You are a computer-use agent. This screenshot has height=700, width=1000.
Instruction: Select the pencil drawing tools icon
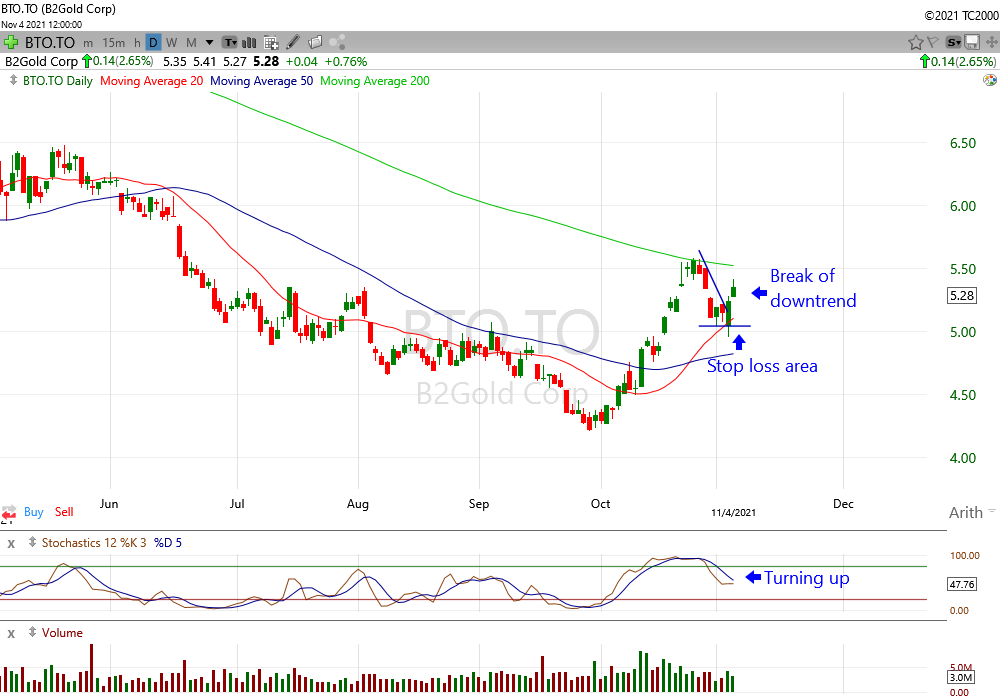tap(293, 43)
